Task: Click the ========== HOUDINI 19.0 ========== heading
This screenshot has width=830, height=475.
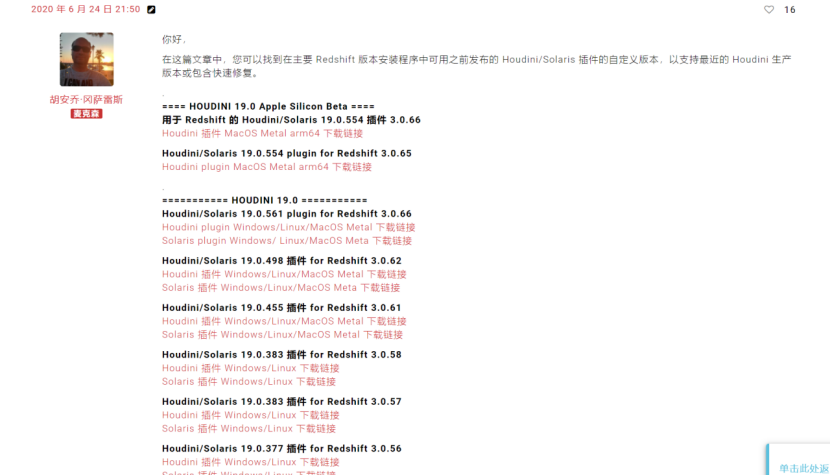Action: click(265, 200)
